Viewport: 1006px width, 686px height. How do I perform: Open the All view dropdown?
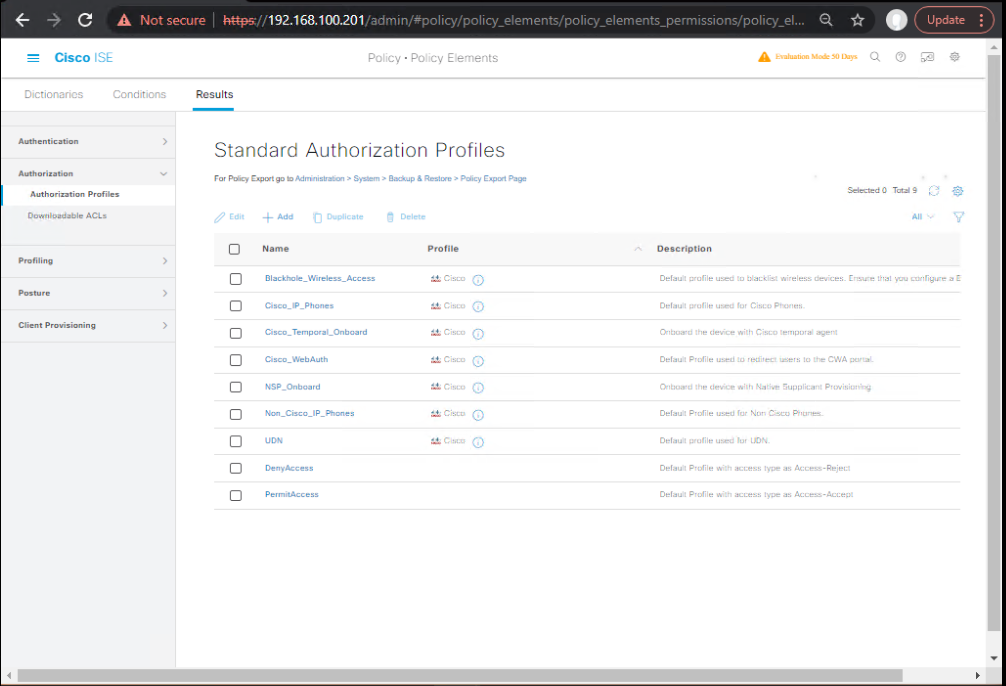point(923,217)
